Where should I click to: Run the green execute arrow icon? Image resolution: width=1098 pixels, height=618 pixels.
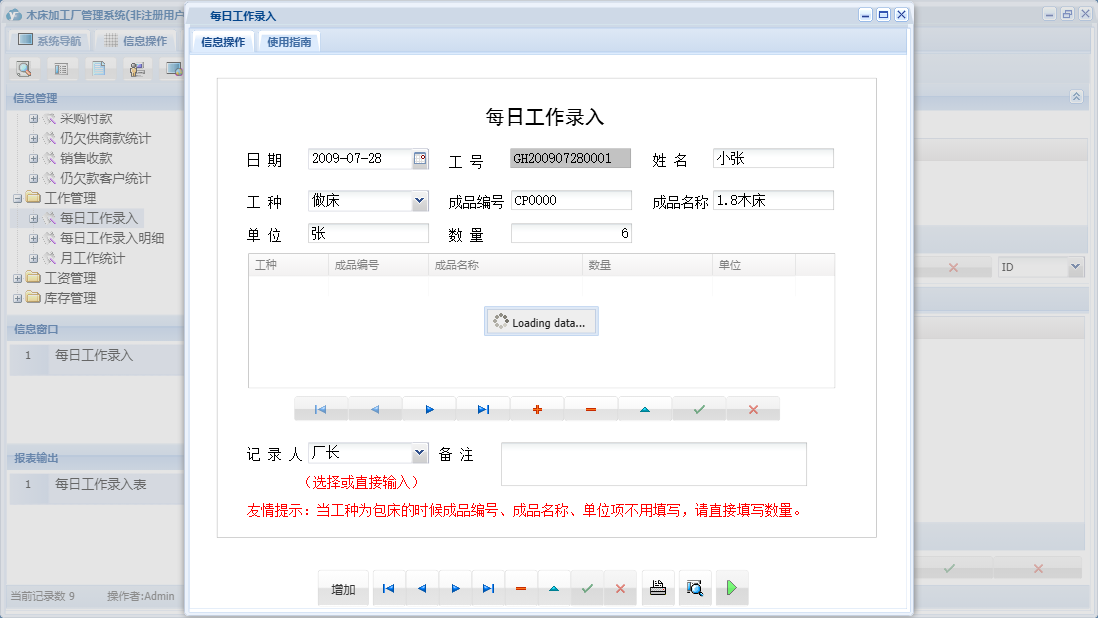tap(731, 588)
